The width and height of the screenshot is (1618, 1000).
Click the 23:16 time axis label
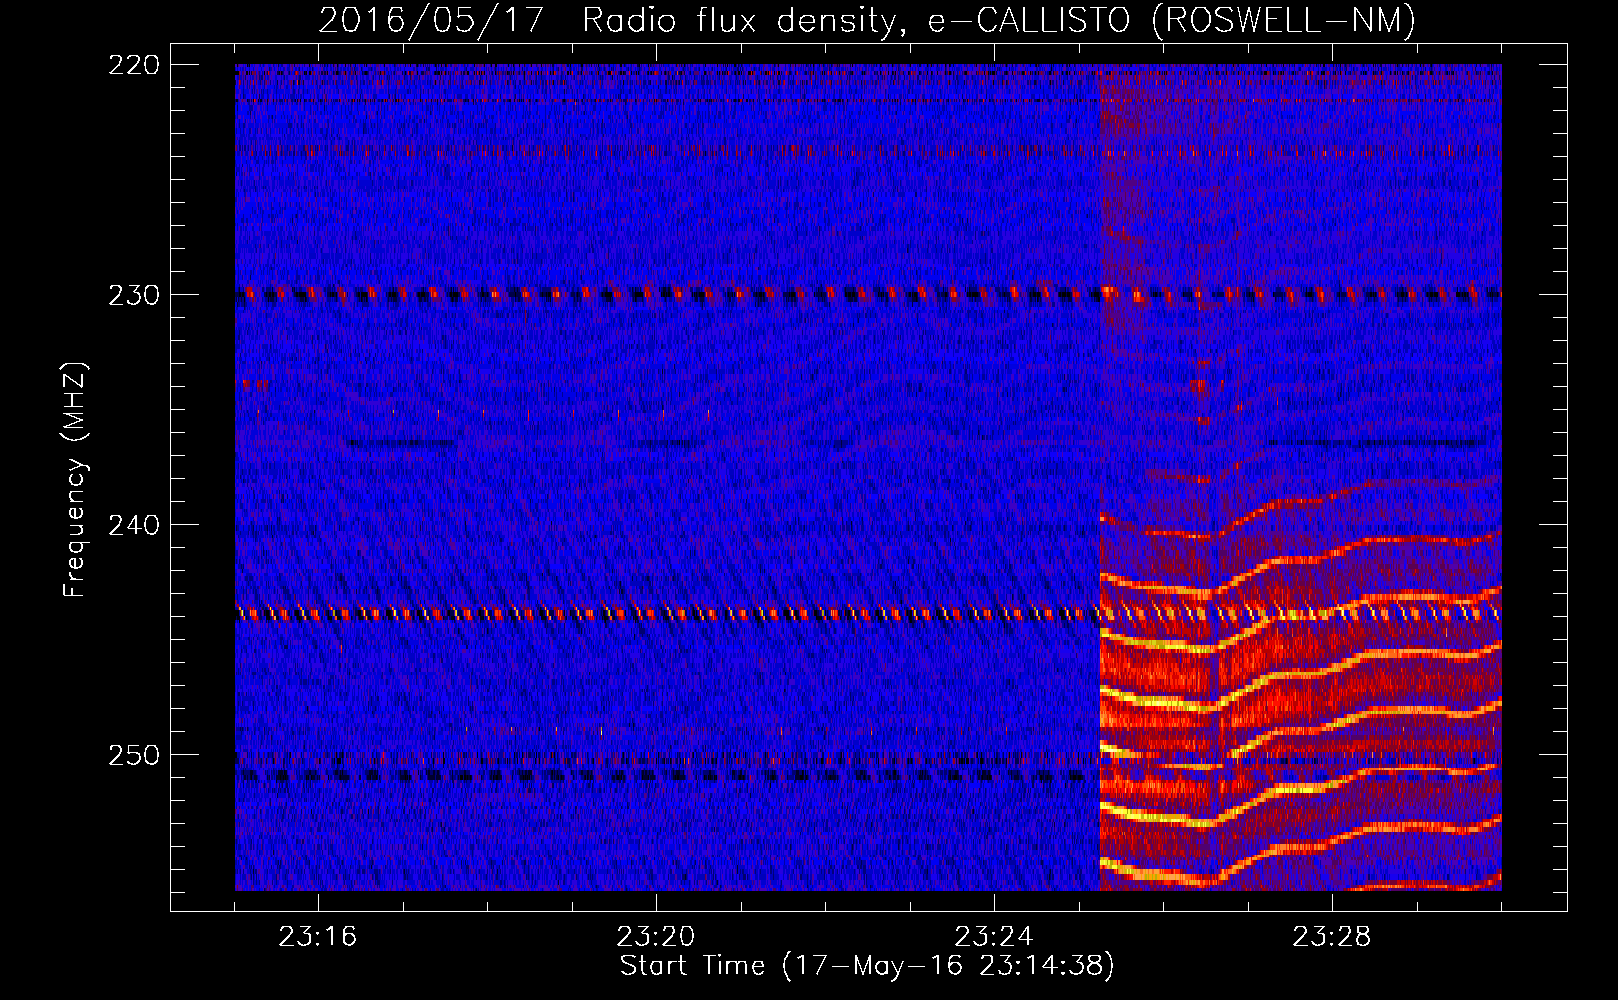click(318, 937)
